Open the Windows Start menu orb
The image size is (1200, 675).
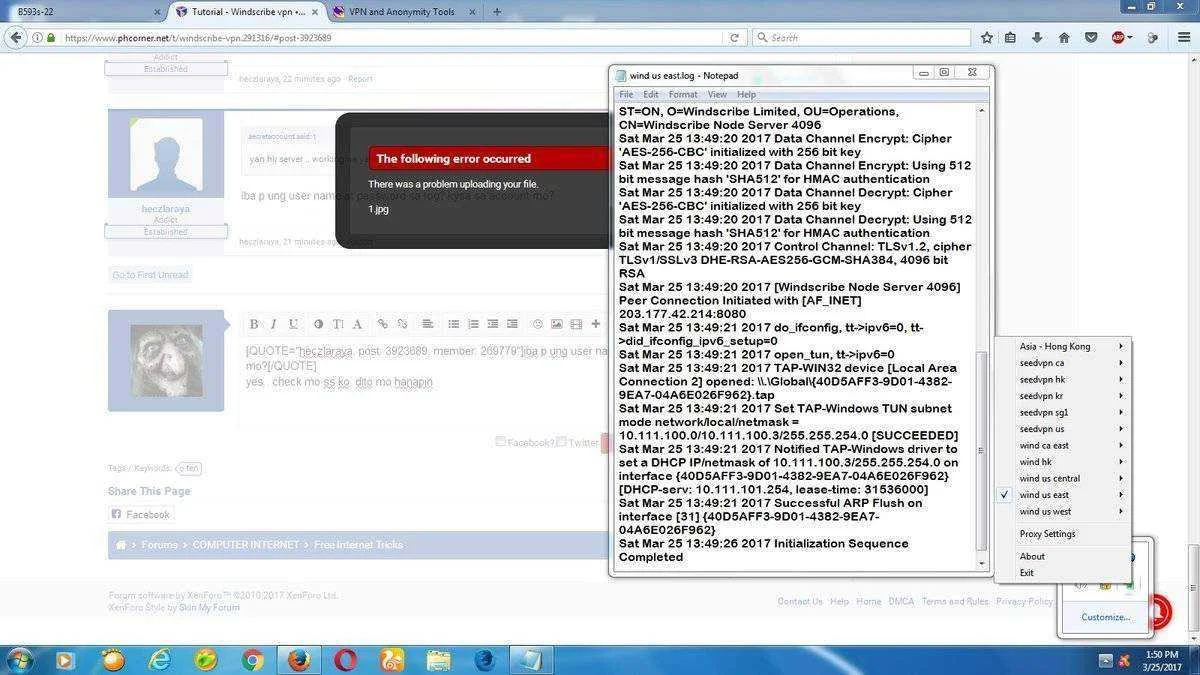coord(19,660)
